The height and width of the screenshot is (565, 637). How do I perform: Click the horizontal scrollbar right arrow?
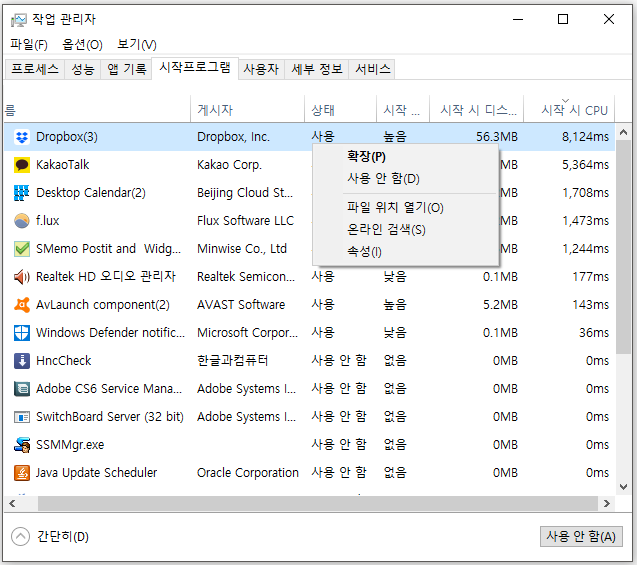[x=607, y=504]
